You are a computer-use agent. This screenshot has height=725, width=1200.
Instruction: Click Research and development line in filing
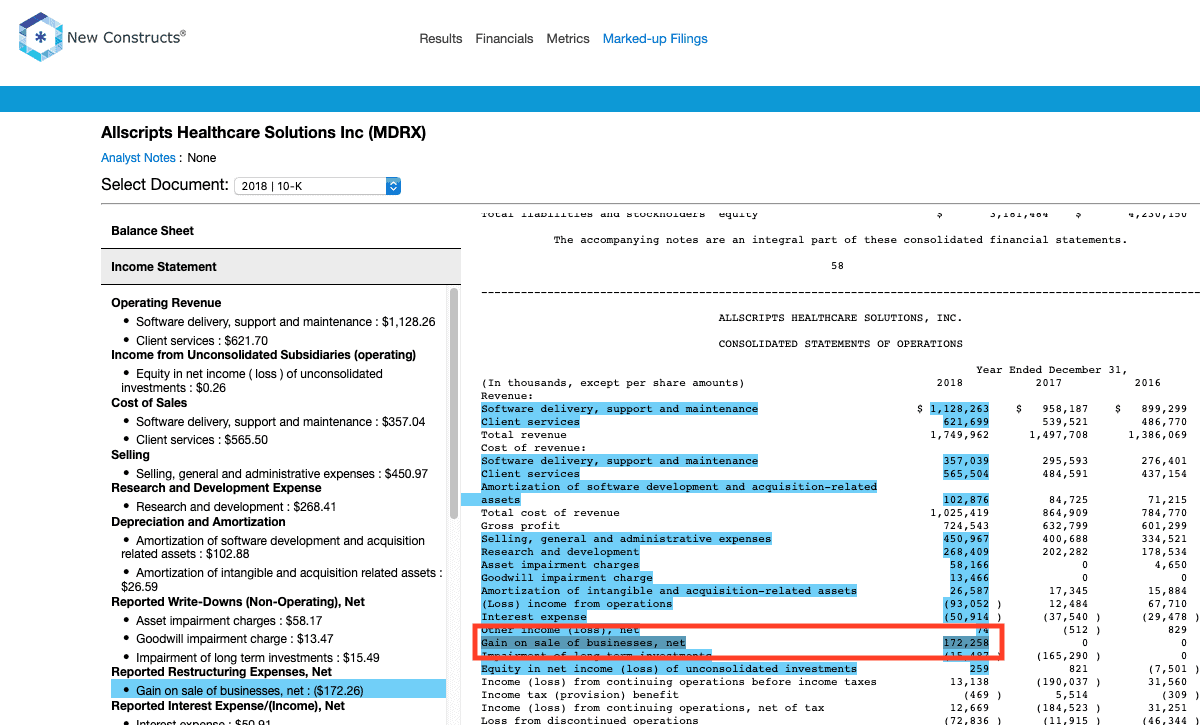[560, 552]
